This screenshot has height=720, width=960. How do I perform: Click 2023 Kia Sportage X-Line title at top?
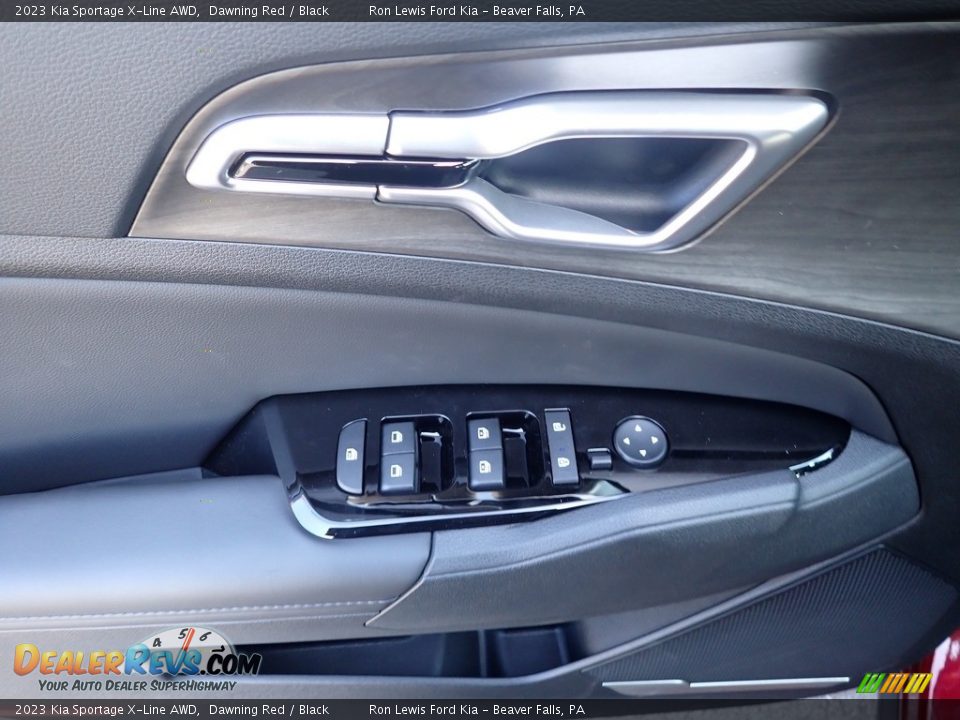pos(106,11)
